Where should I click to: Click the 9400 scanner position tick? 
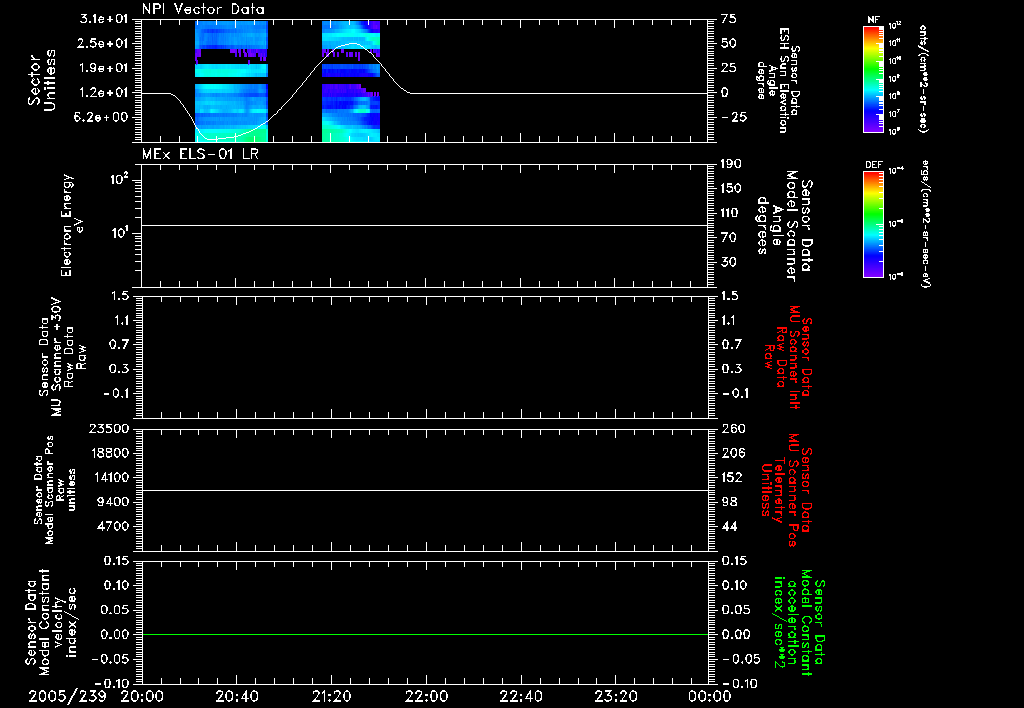click(x=113, y=502)
